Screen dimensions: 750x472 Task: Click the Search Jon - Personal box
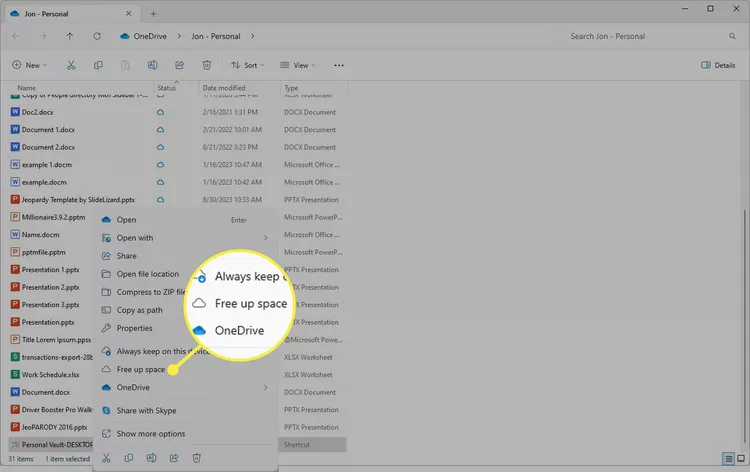click(x=640, y=36)
